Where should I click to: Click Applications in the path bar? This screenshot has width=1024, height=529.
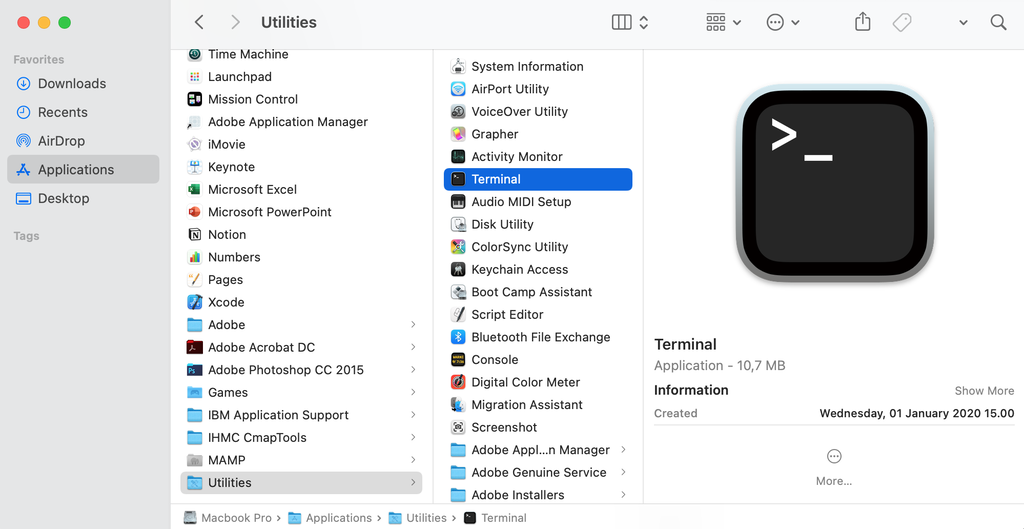point(338,518)
